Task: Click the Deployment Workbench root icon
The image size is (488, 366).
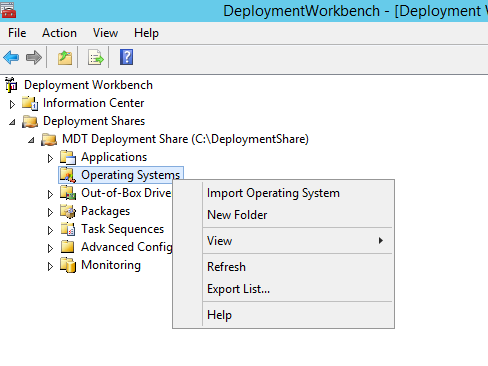Action: tap(11, 85)
